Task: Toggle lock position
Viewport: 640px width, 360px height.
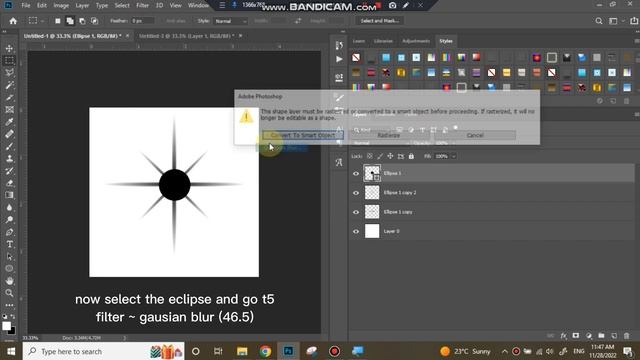Action: [x=390, y=156]
